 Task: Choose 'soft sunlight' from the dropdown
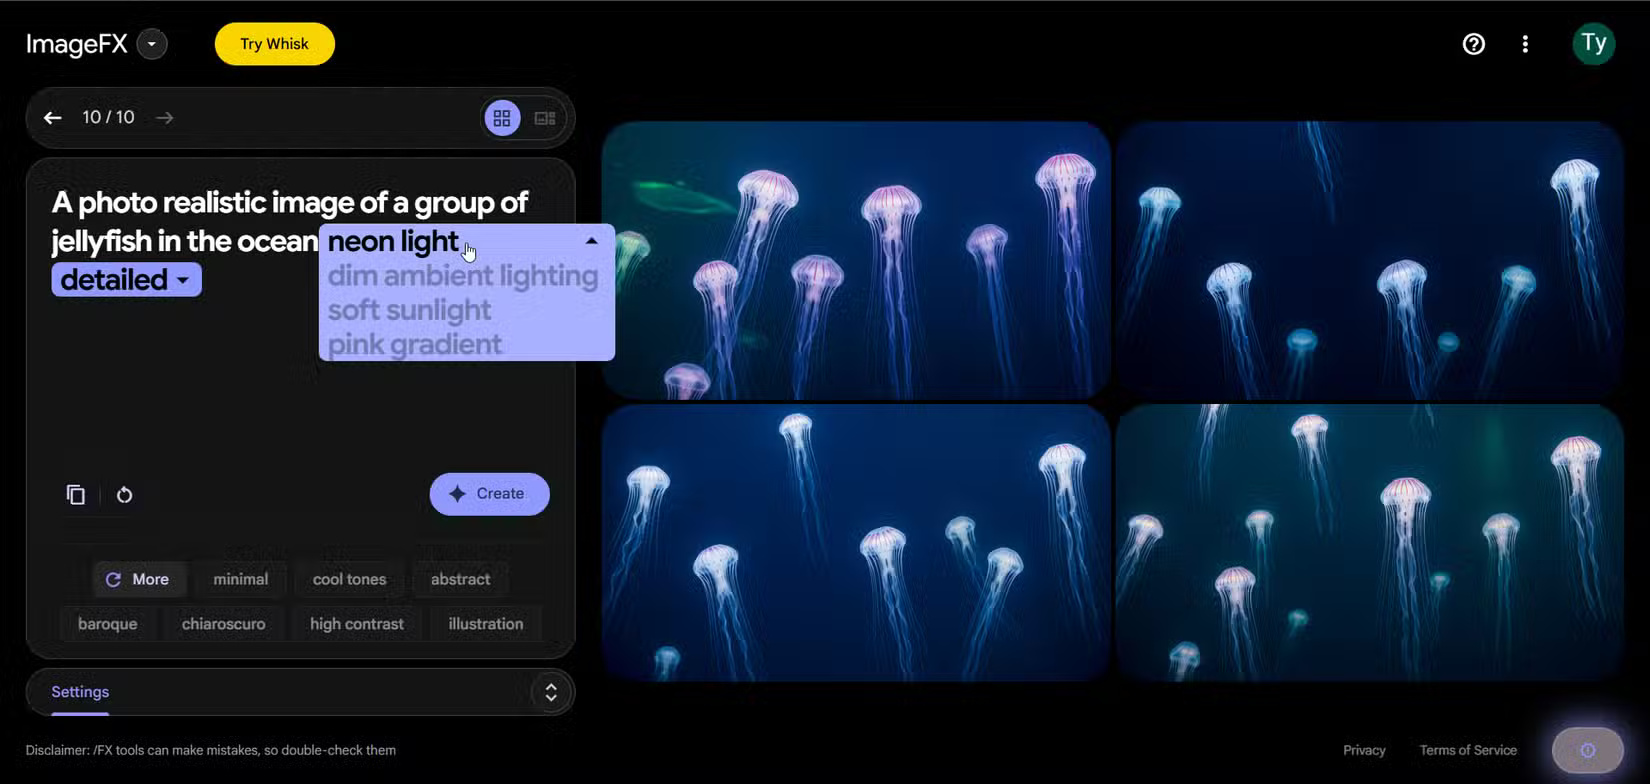409,310
